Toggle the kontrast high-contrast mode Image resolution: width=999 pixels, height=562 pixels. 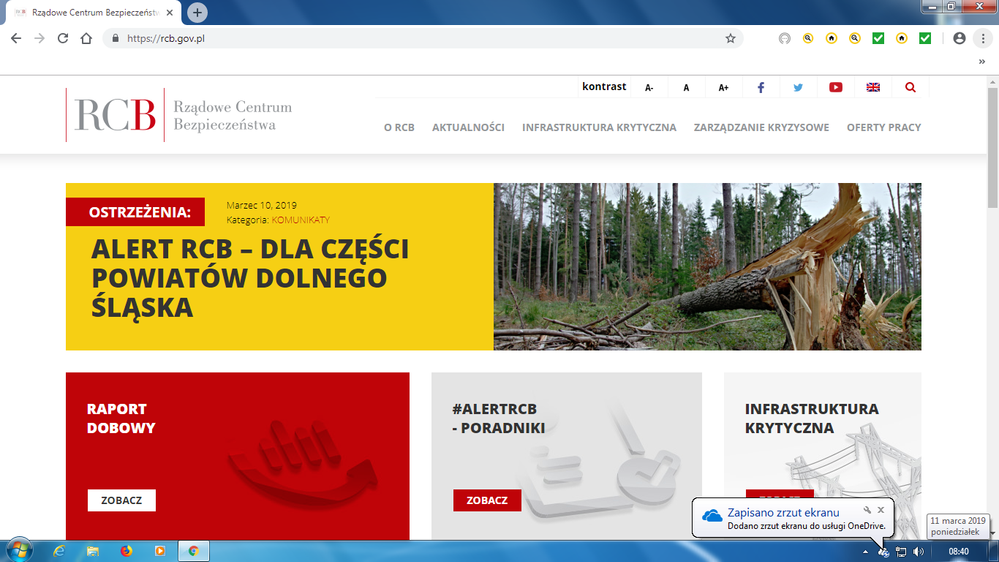[603, 87]
